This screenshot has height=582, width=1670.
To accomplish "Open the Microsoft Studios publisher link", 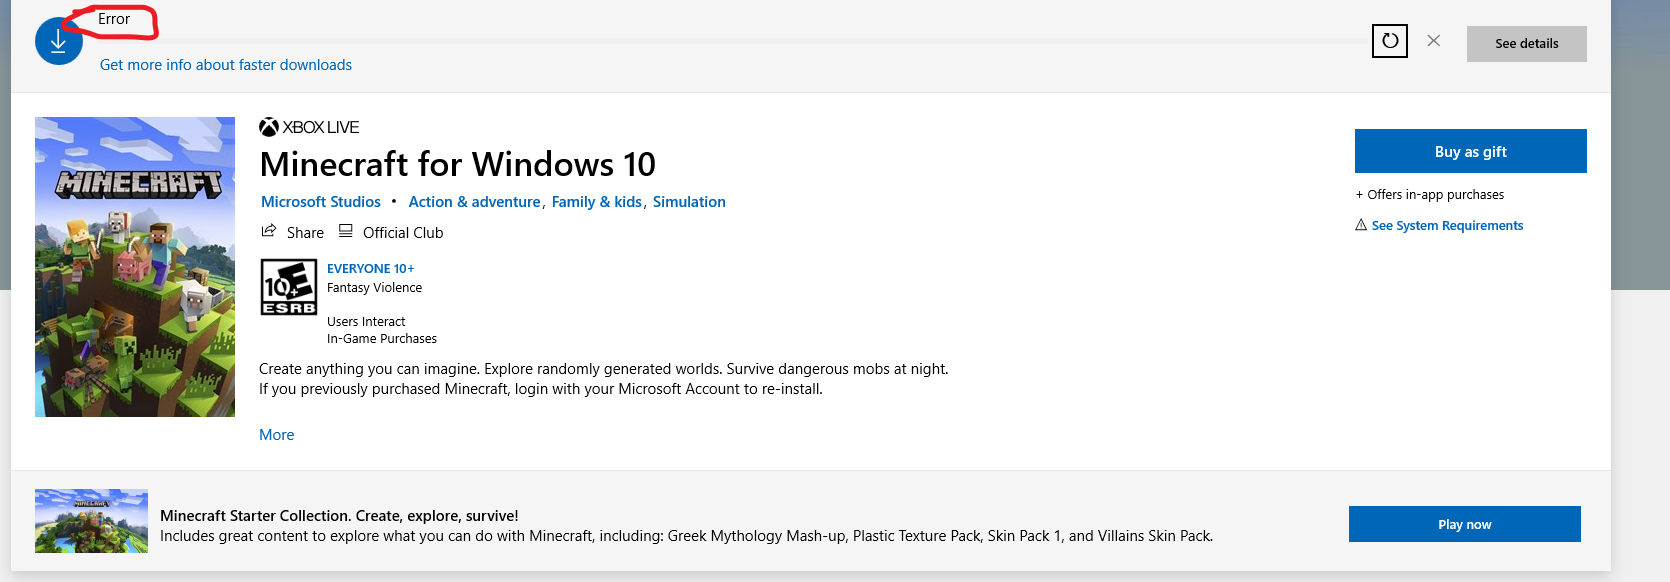I will 321,202.
